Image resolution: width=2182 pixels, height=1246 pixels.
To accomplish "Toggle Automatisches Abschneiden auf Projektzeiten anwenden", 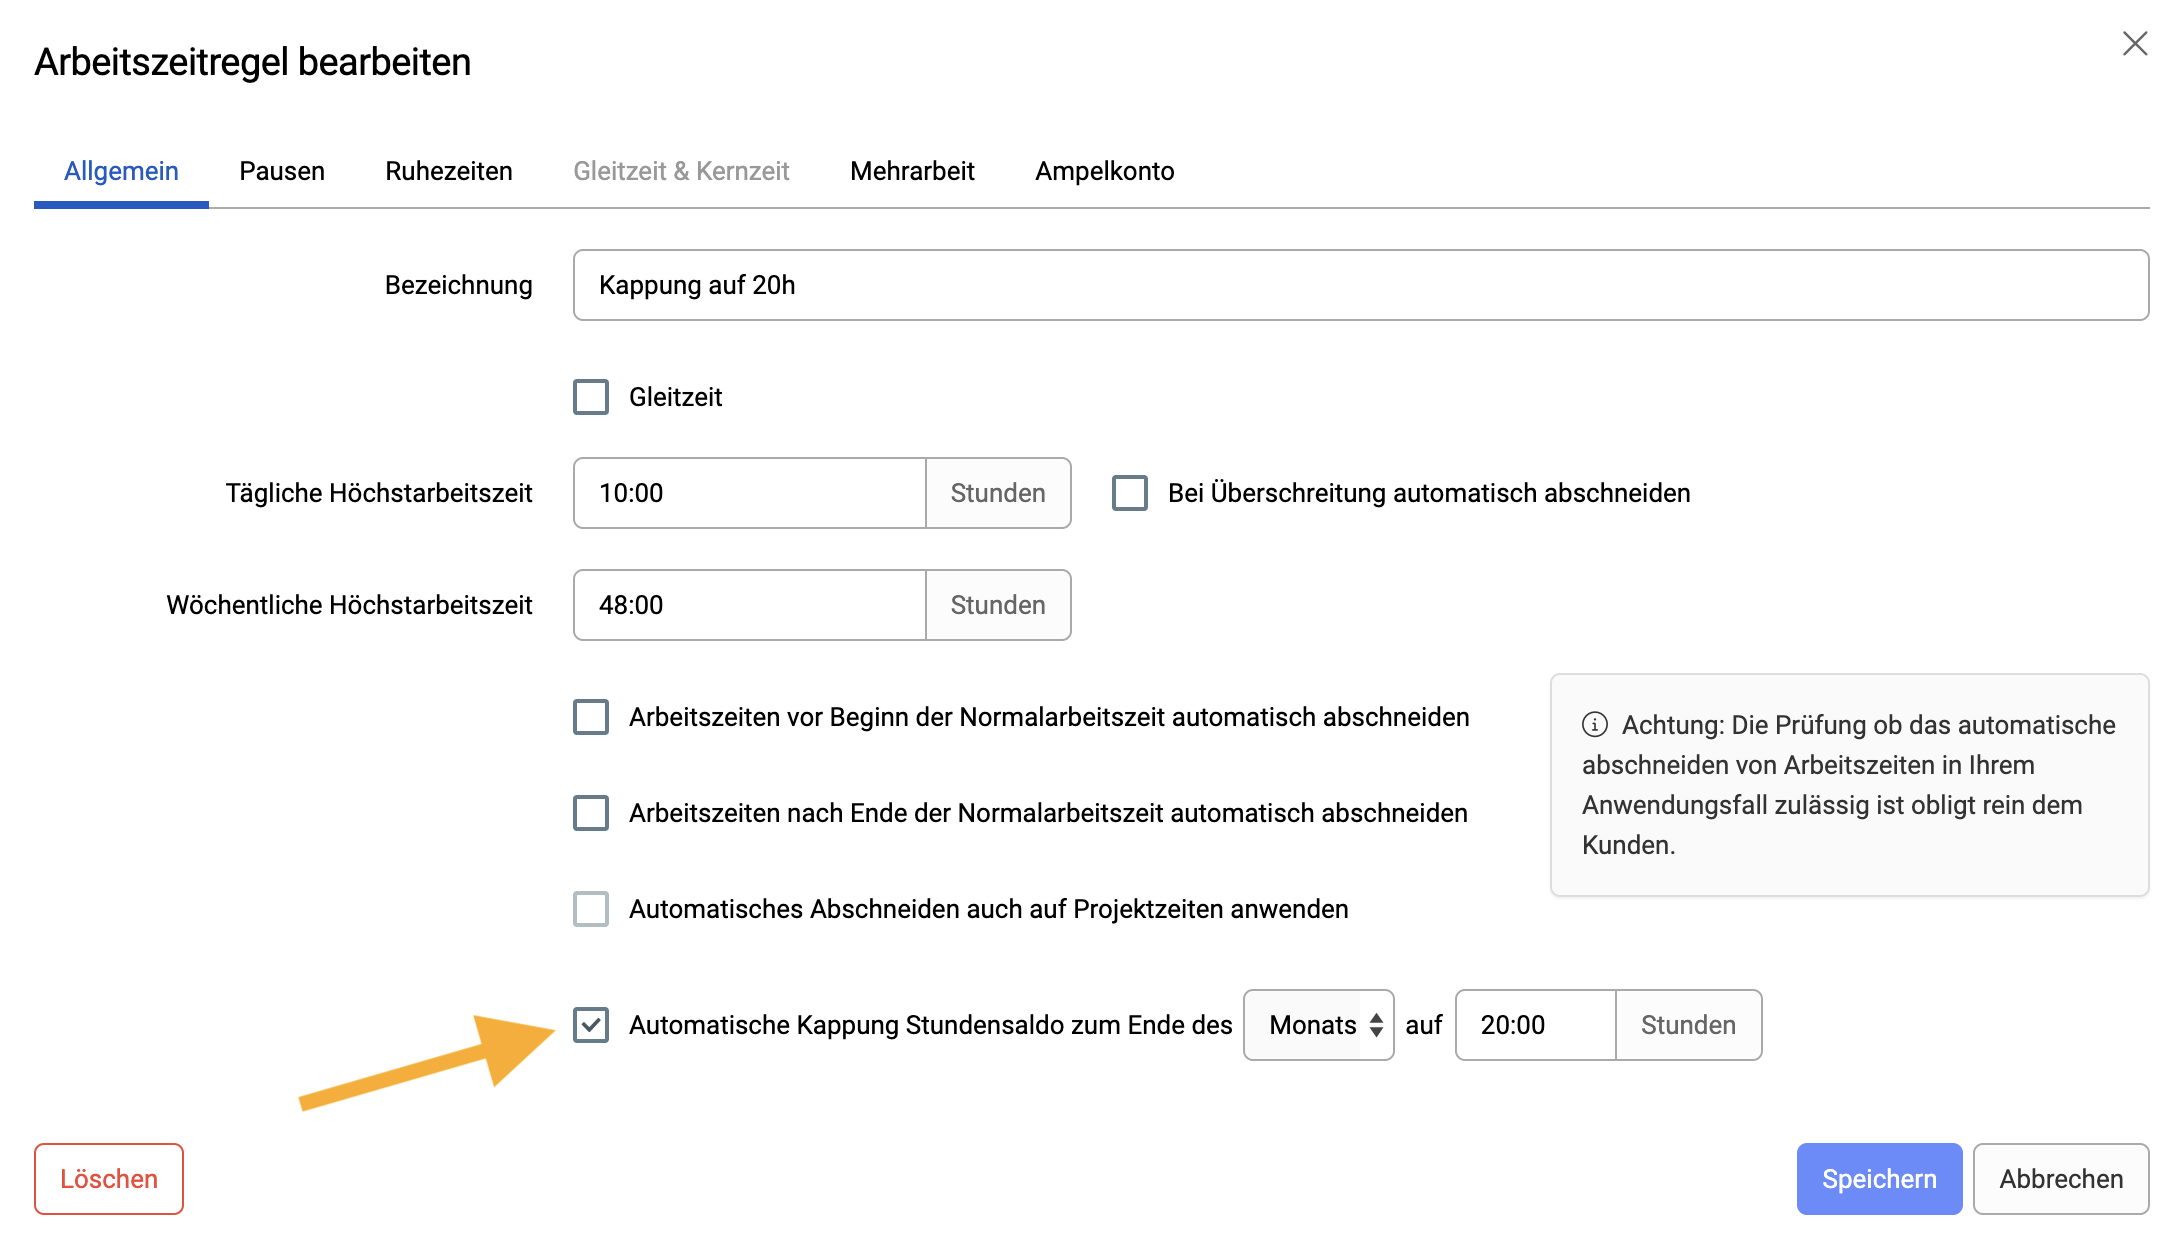I will pyautogui.click(x=591, y=909).
